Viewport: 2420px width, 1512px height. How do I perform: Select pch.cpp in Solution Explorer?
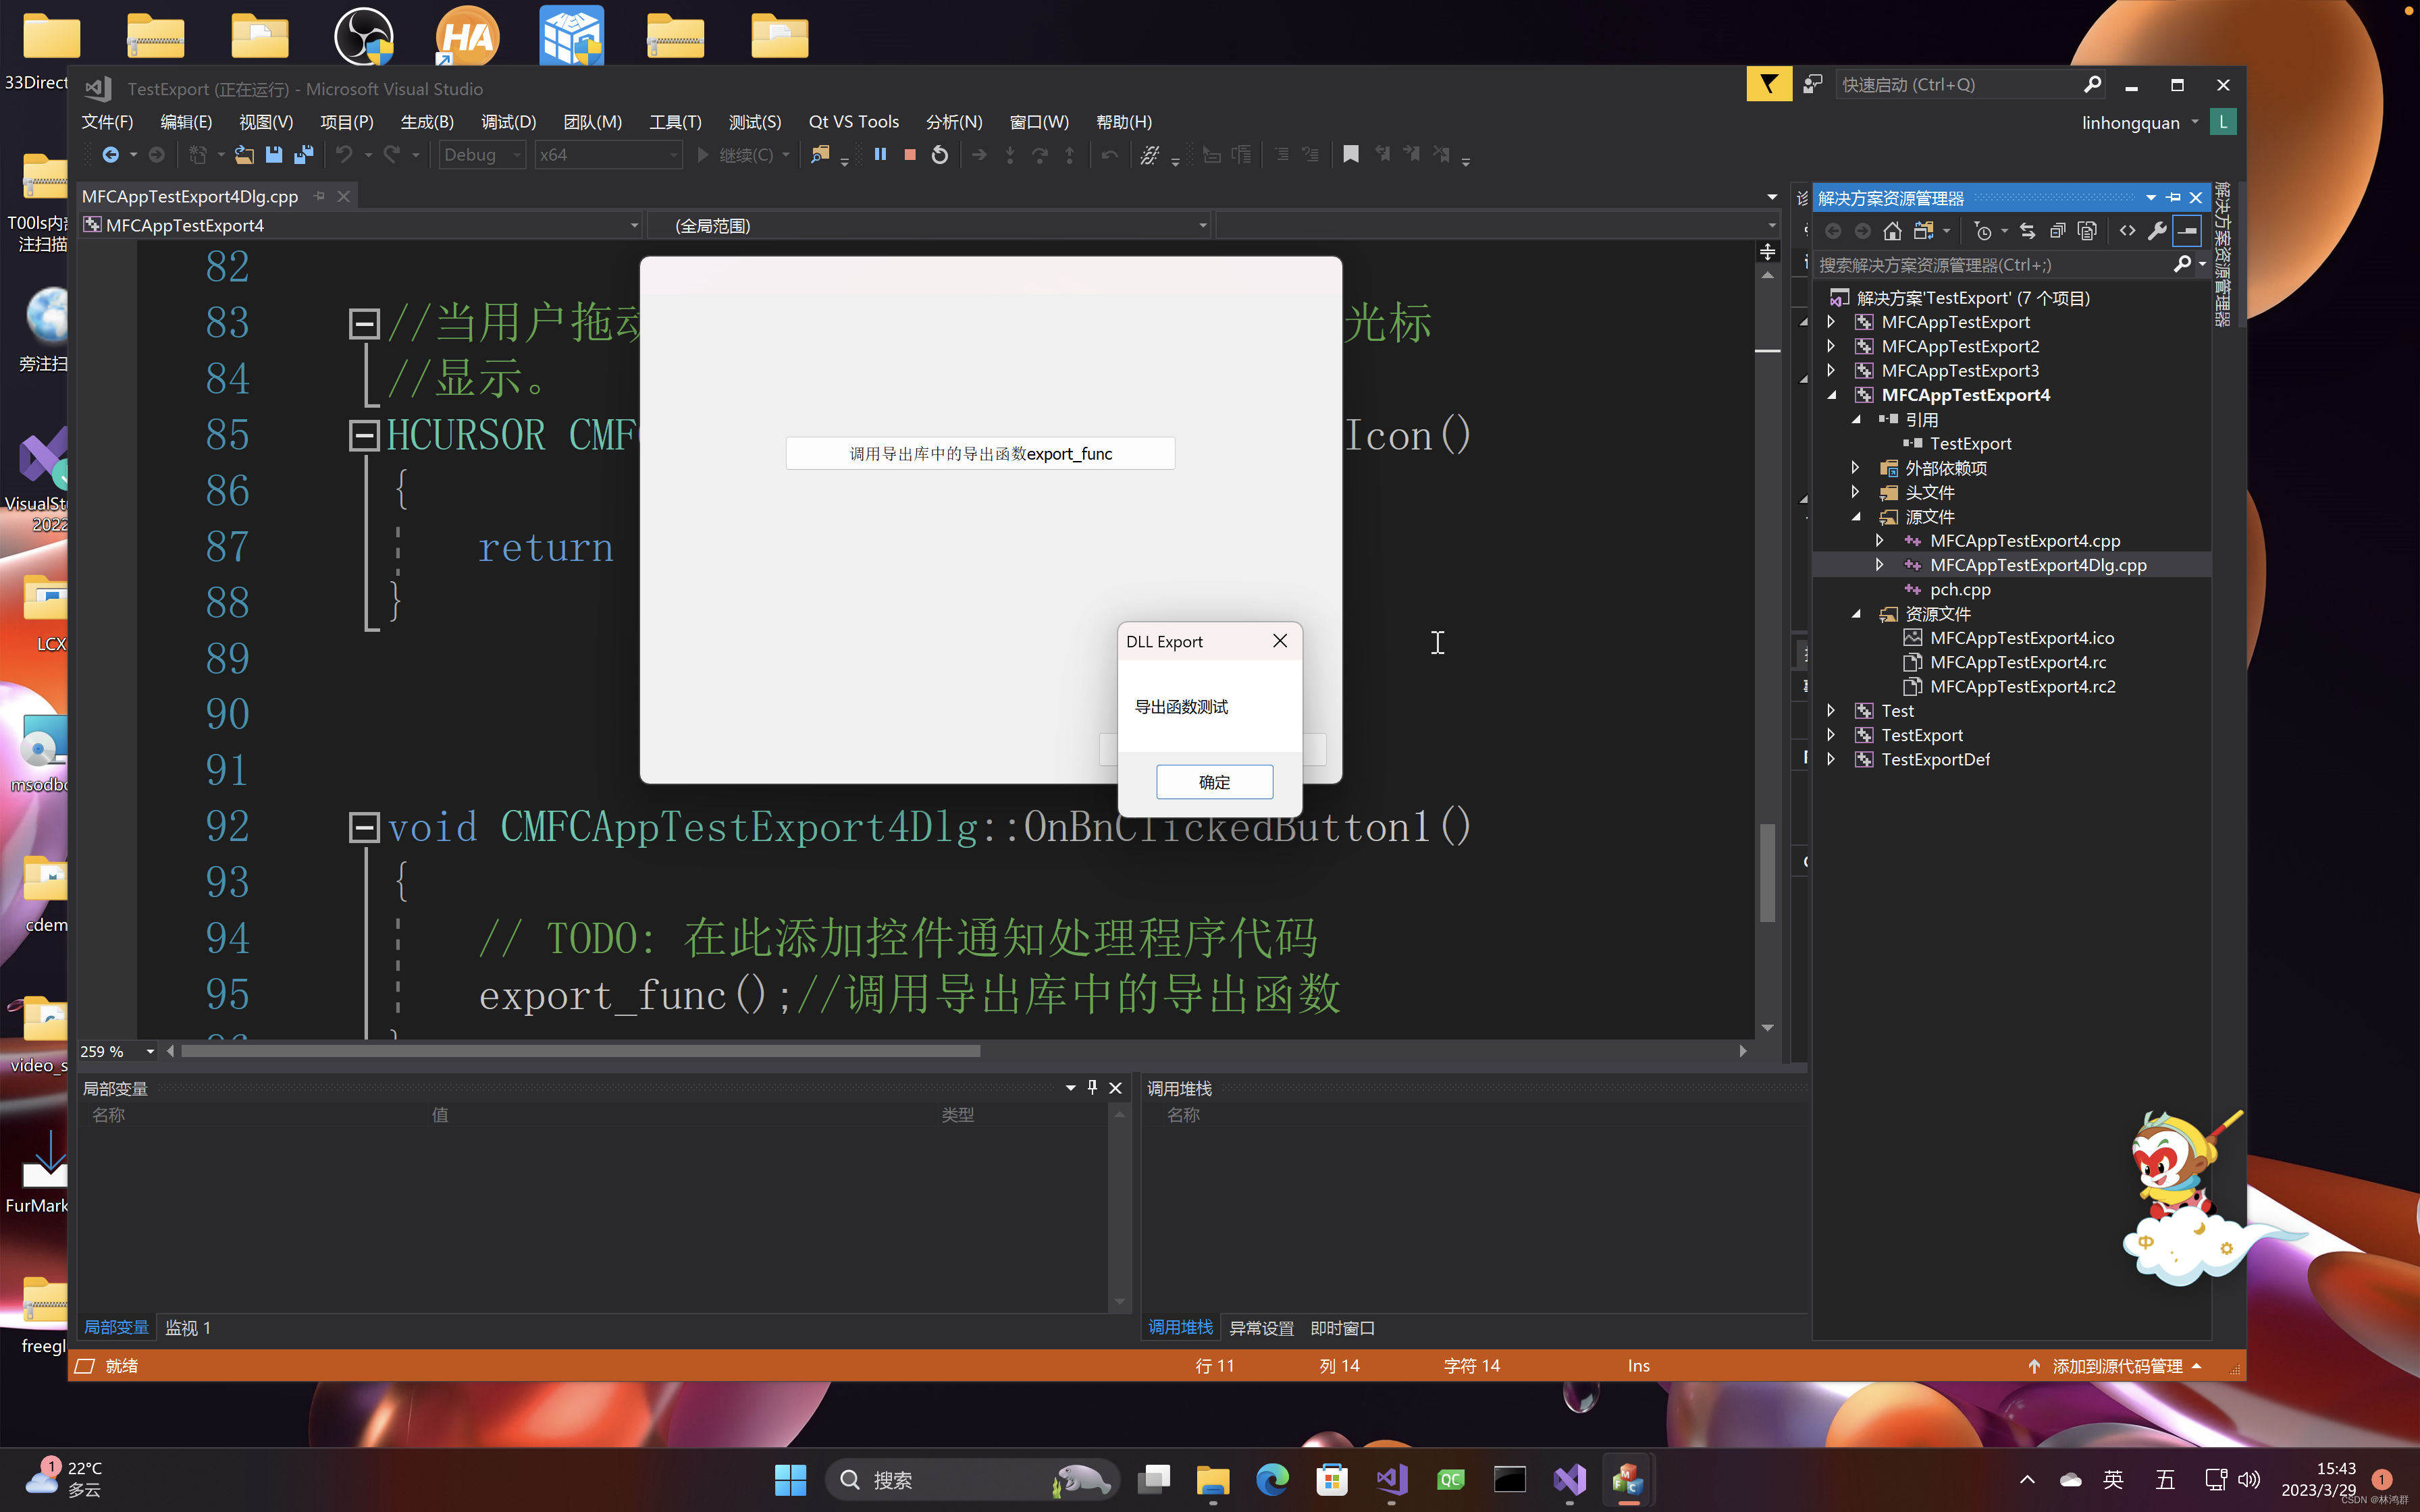(1960, 590)
